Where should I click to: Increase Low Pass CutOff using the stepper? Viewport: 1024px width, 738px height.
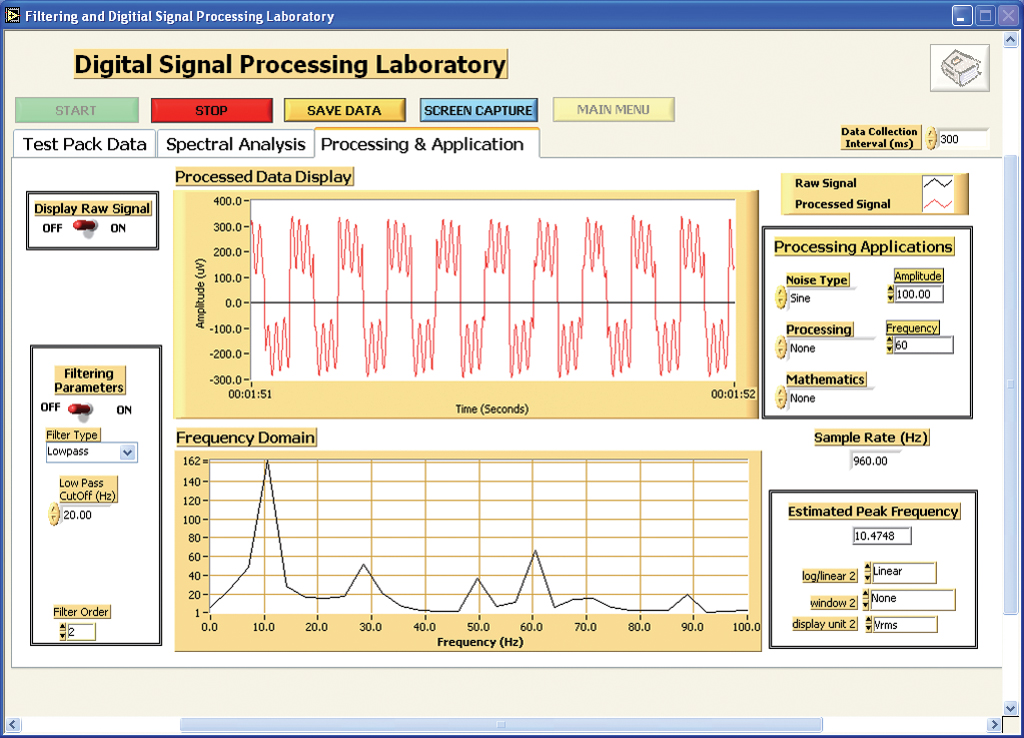[57, 510]
